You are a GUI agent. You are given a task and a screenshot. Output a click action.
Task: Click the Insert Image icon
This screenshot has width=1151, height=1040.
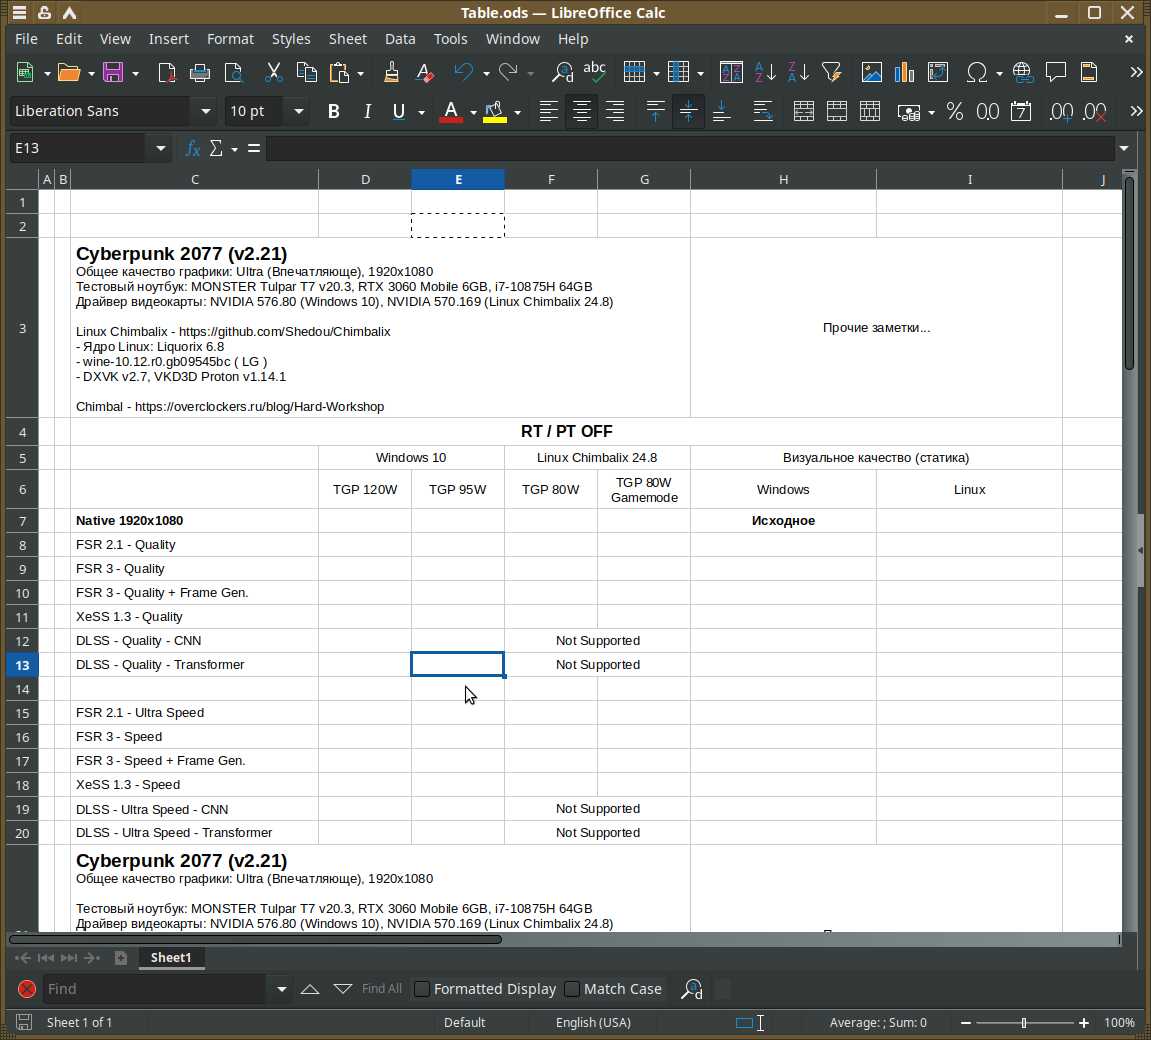click(872, 72)
